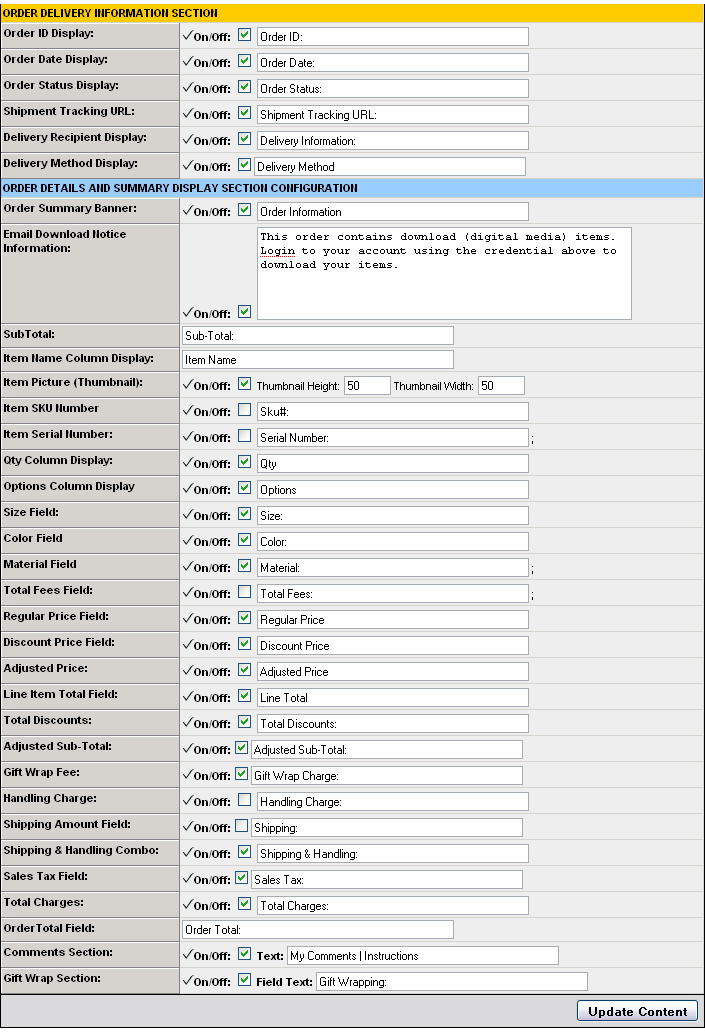This screenshot has height=1032, width=705.
Task: Edit the 'Serial Number:' text field
Action: [x=392, y=438]
